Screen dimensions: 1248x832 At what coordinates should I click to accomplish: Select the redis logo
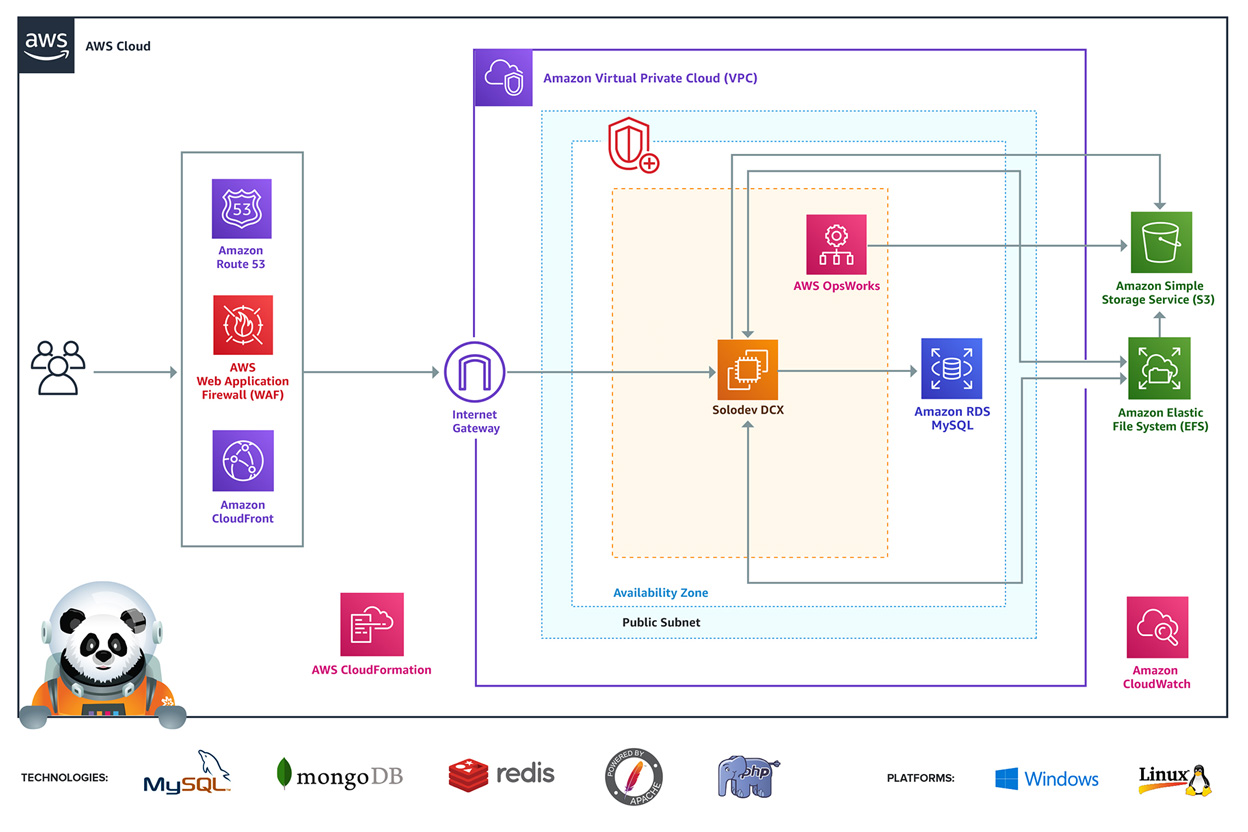coord(501,774)
